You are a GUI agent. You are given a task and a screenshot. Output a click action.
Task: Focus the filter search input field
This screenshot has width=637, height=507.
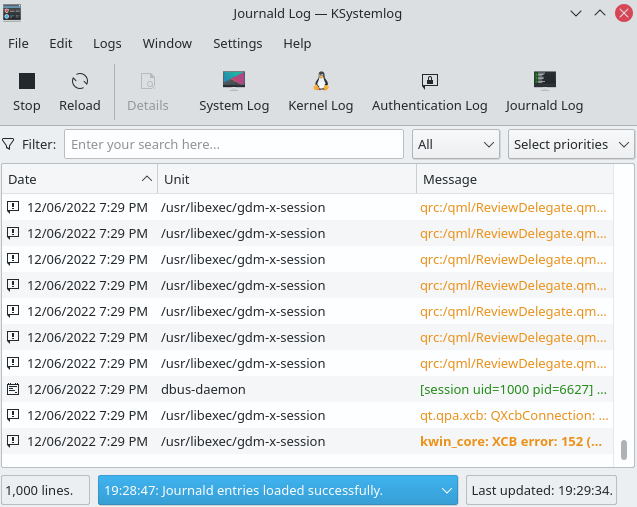[234, 144]
